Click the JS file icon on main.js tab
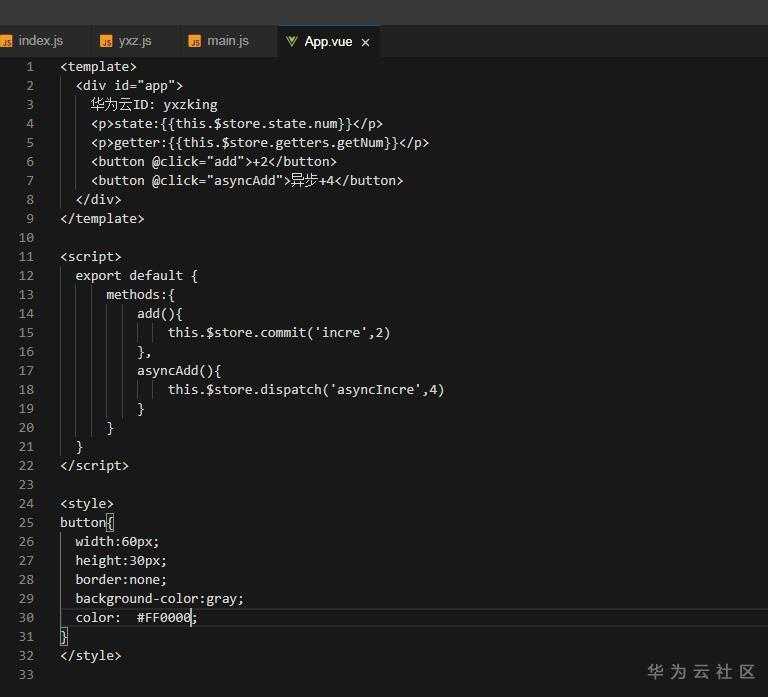The width and height of the screenshot is (768, 697). [x=195, y=41]
